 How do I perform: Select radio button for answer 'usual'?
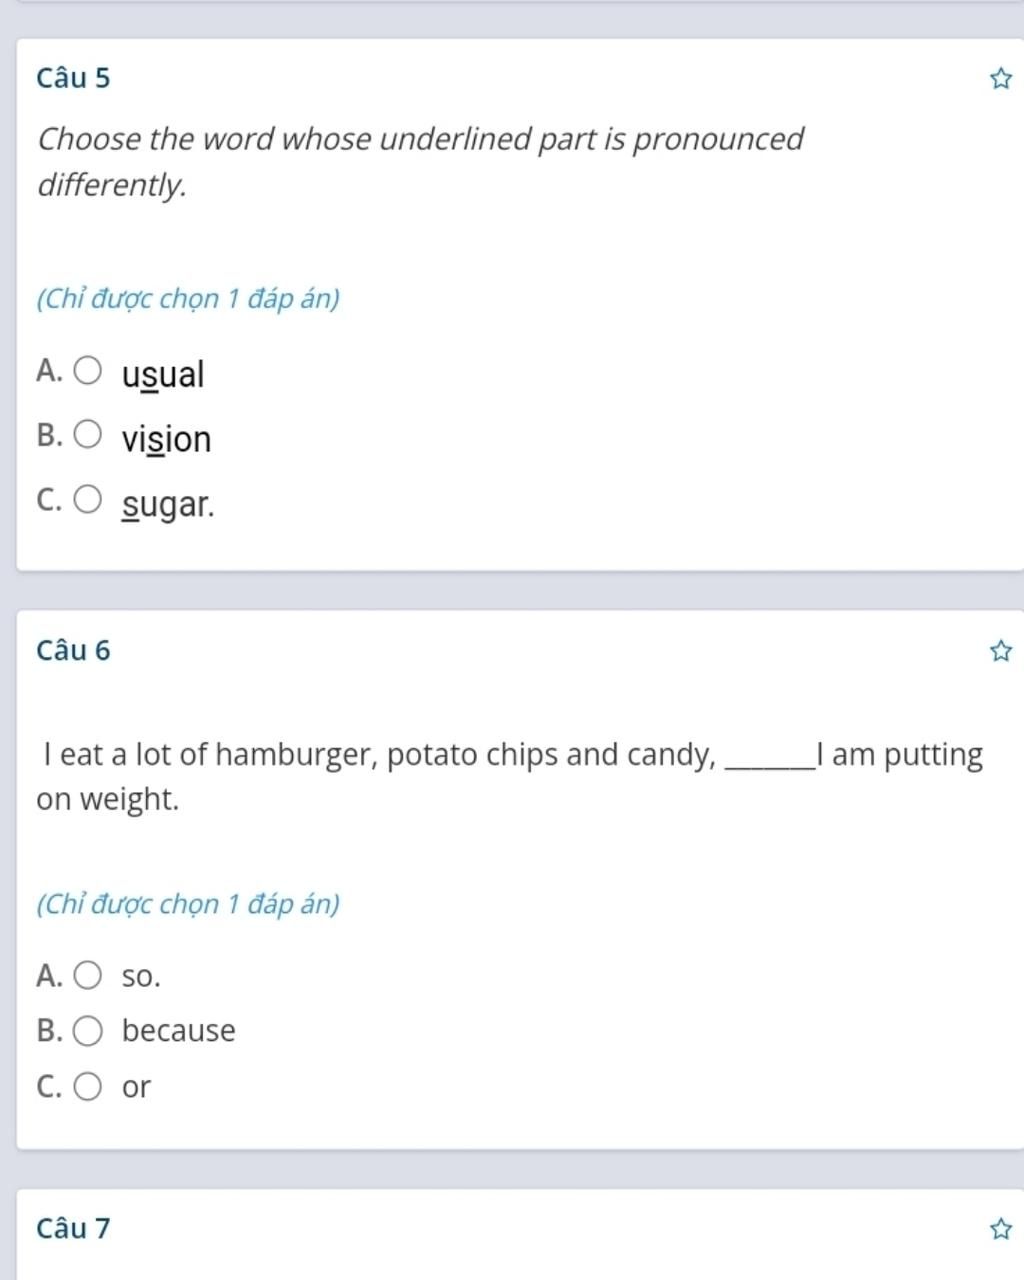88,371
